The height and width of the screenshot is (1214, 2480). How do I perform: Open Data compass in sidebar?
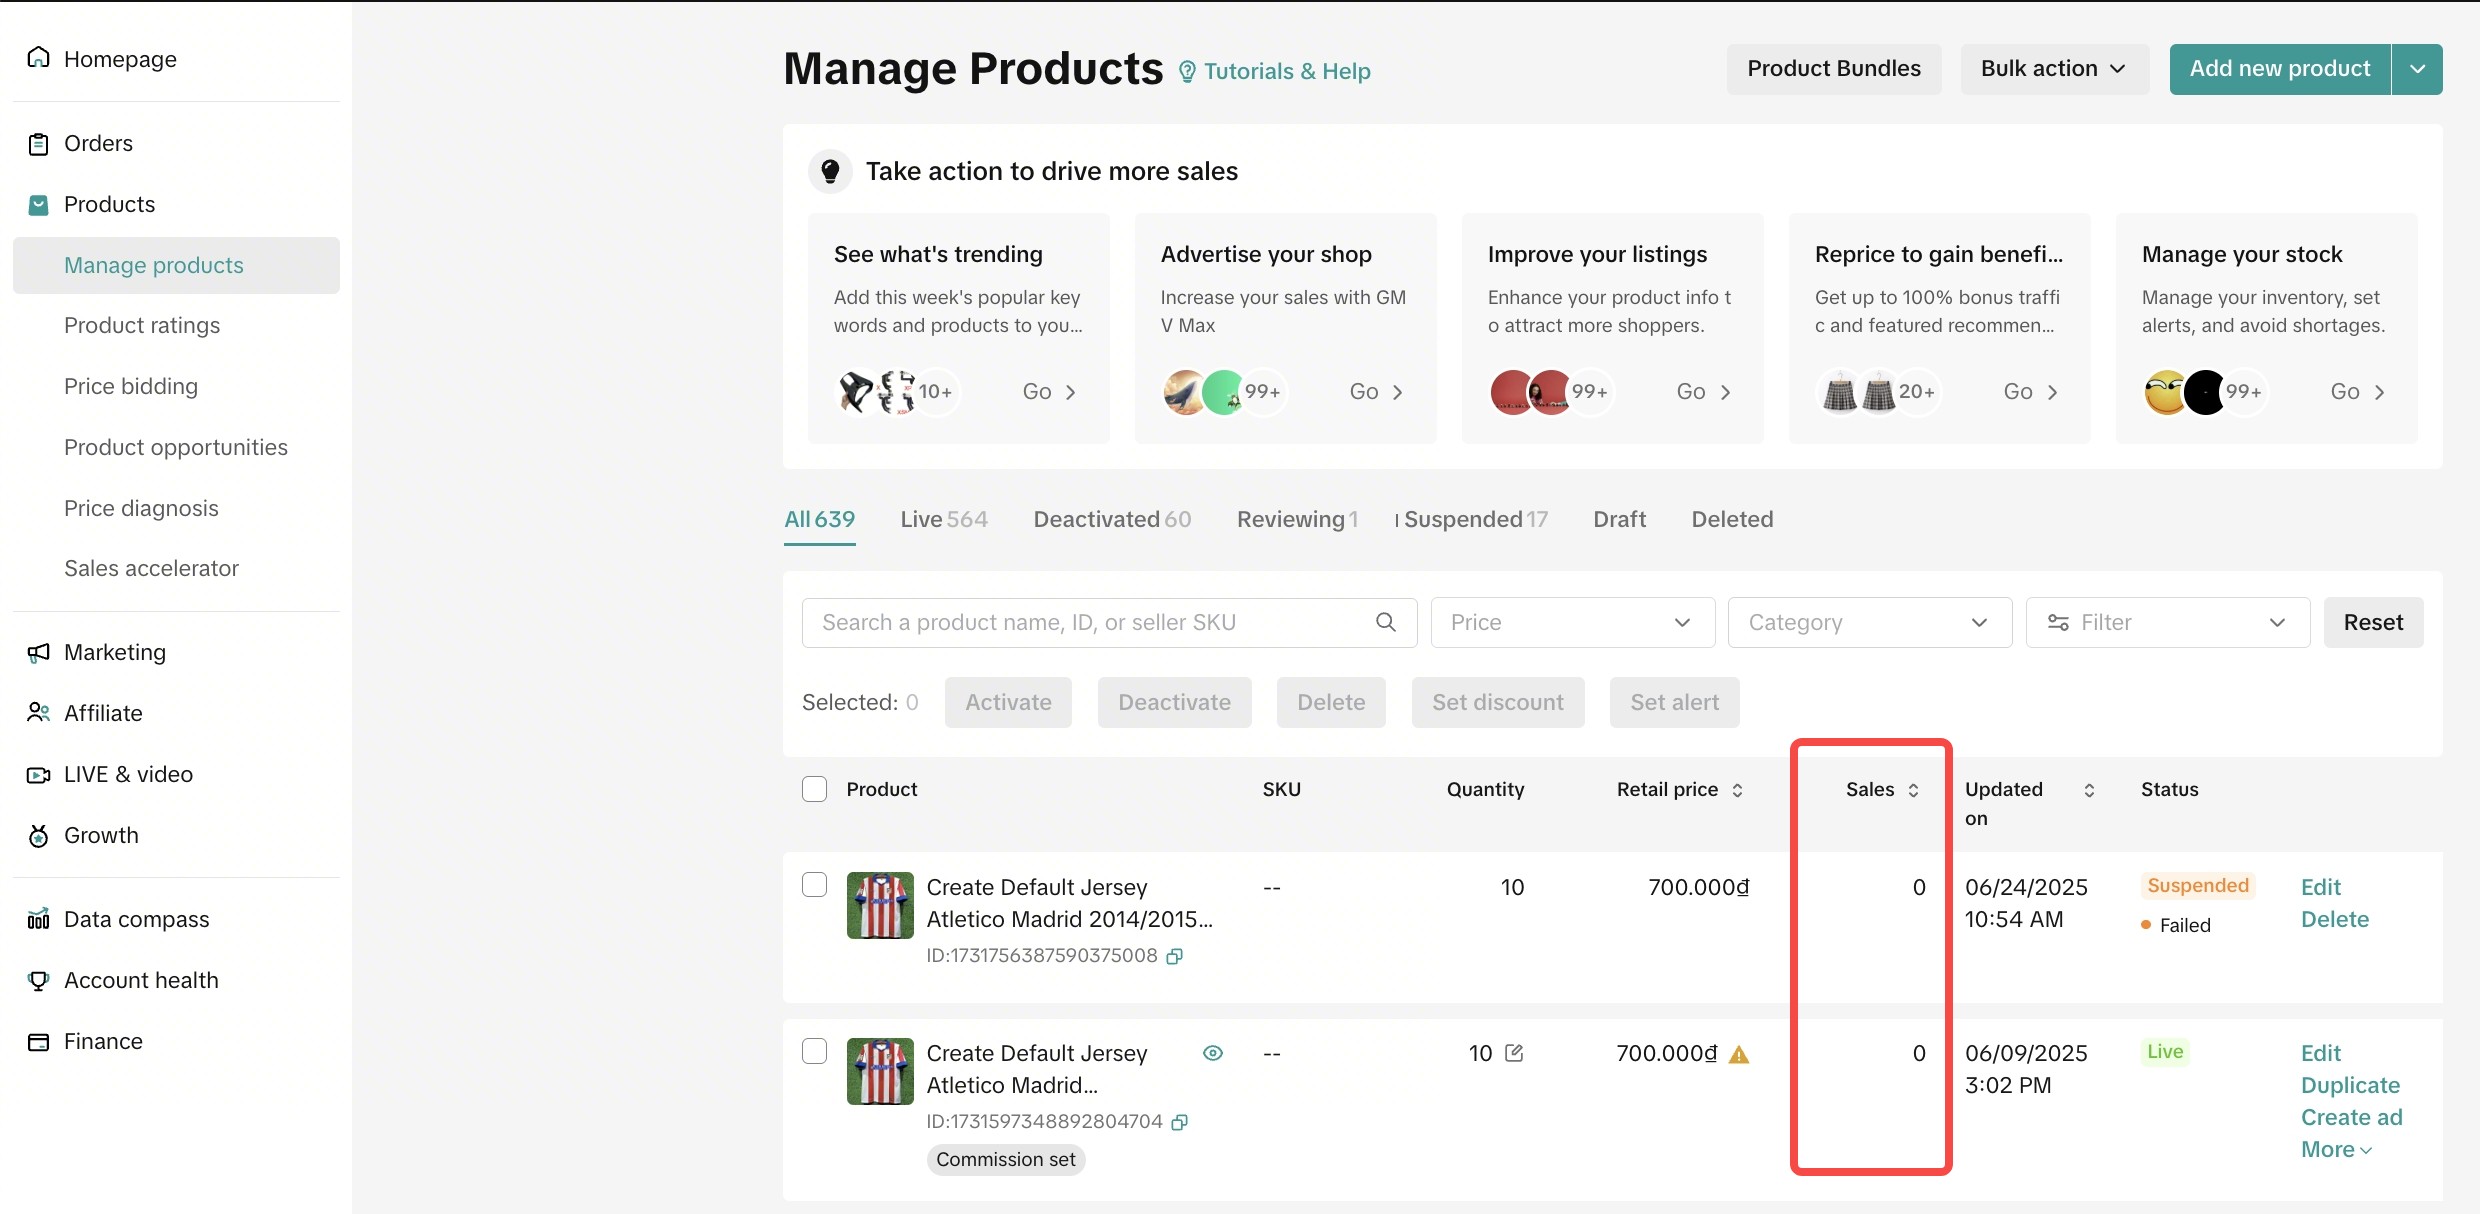(136, 919)
